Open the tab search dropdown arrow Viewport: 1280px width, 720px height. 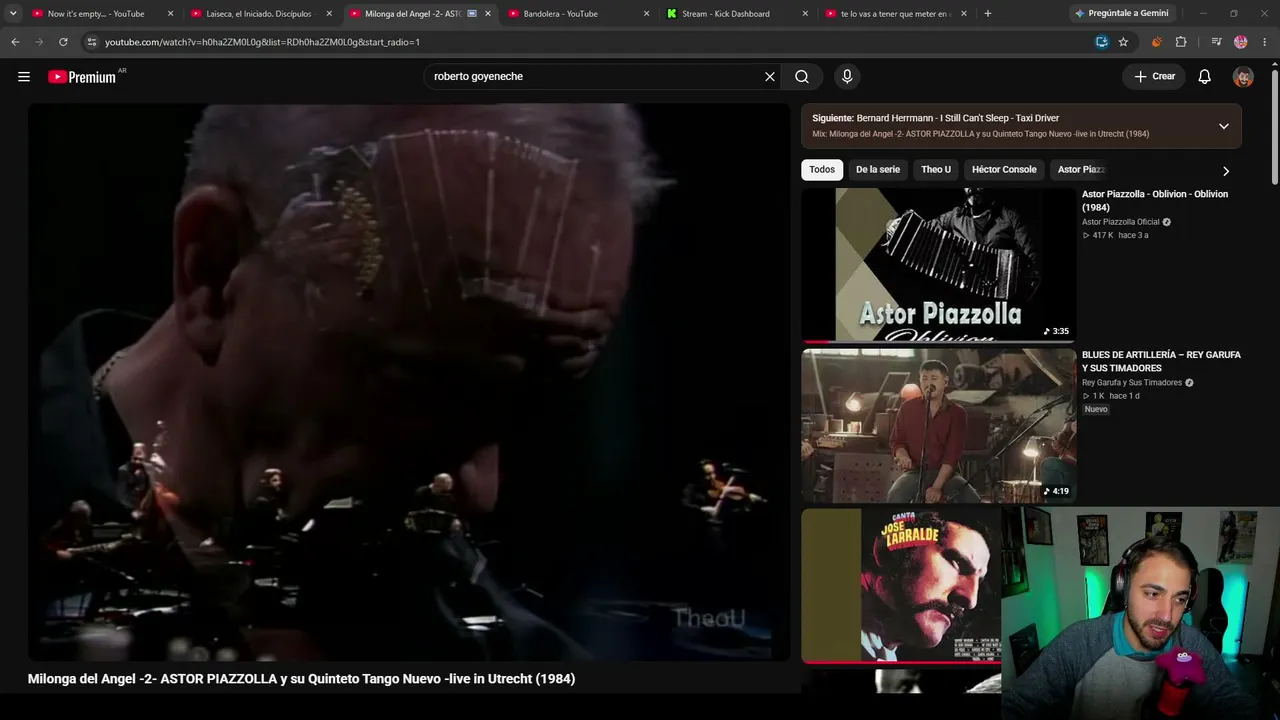[13, 14]
